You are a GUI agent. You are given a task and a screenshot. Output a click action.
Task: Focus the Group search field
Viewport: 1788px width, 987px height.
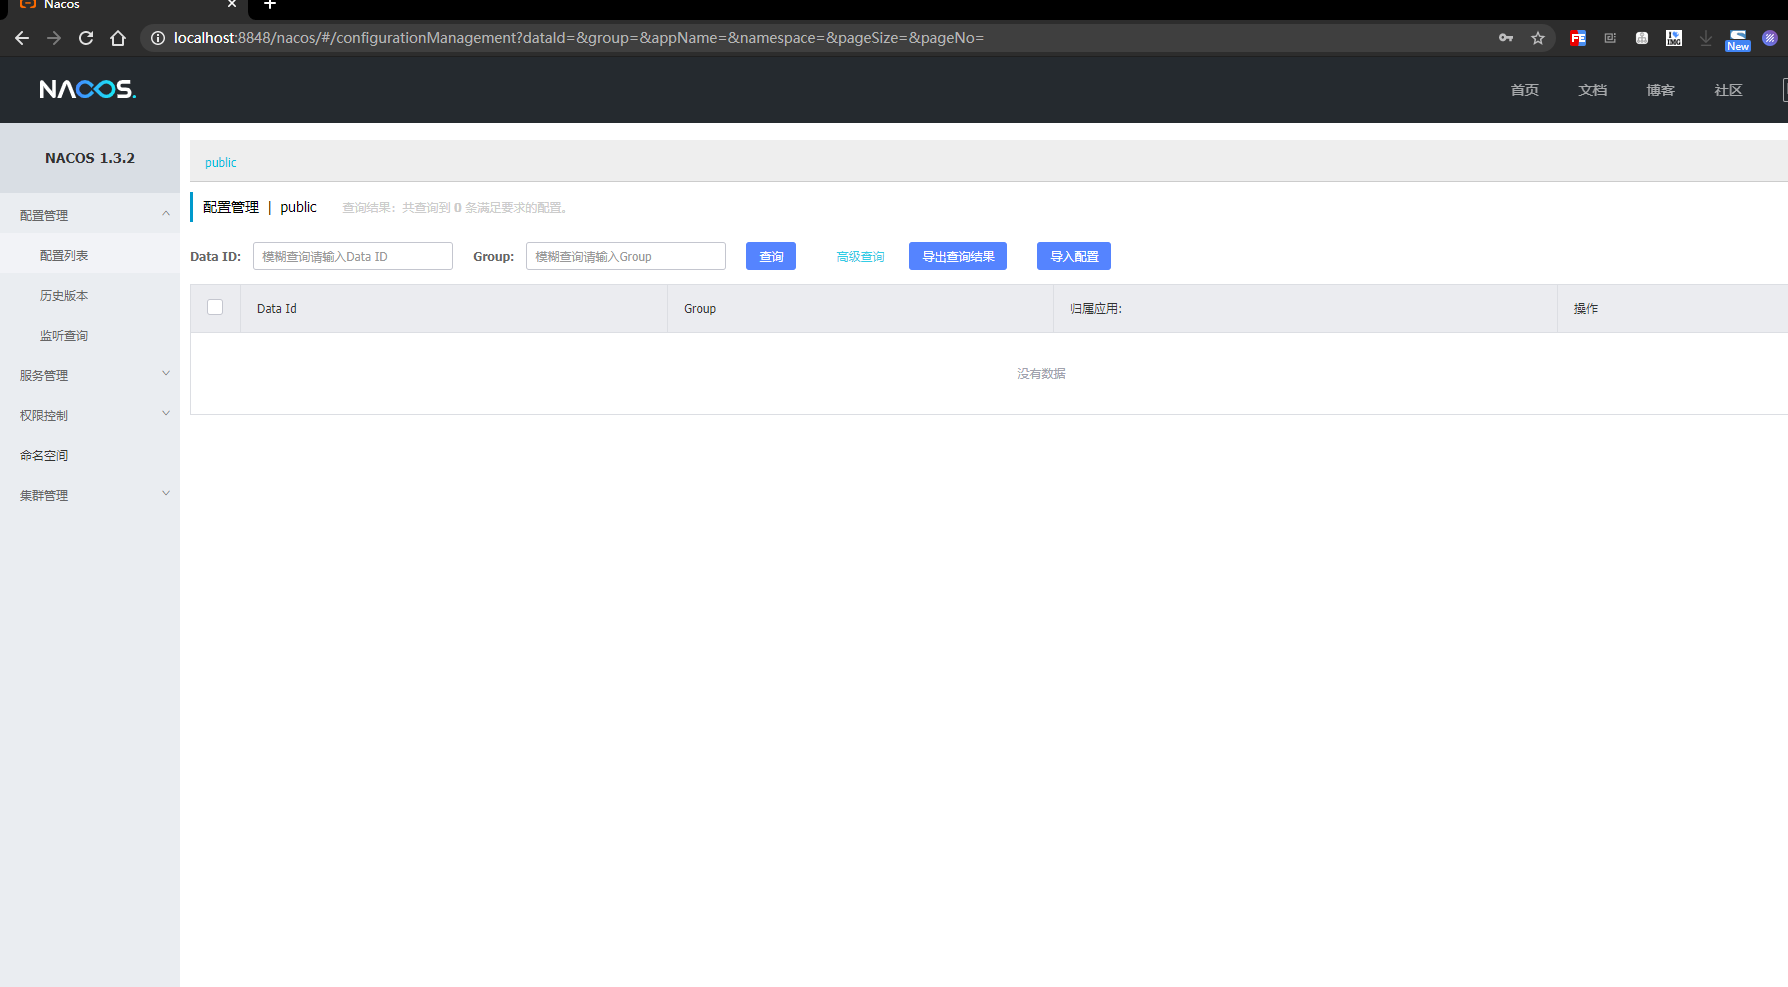coord(626,256)
